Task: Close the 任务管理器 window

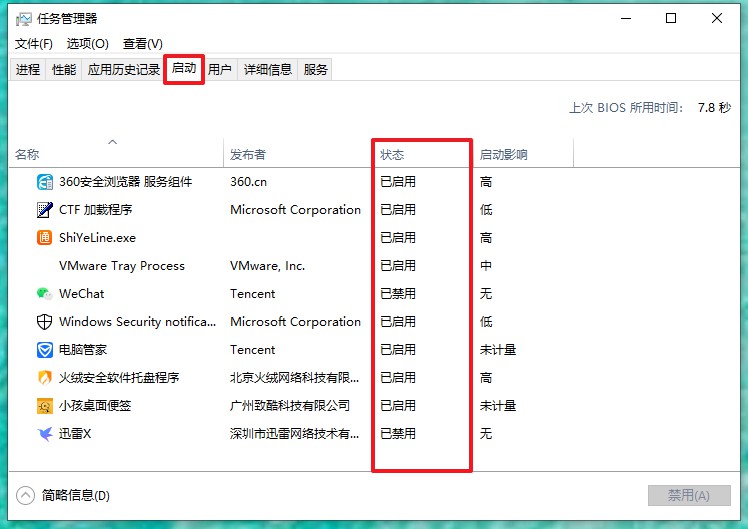Action: [x=717, y=19]
